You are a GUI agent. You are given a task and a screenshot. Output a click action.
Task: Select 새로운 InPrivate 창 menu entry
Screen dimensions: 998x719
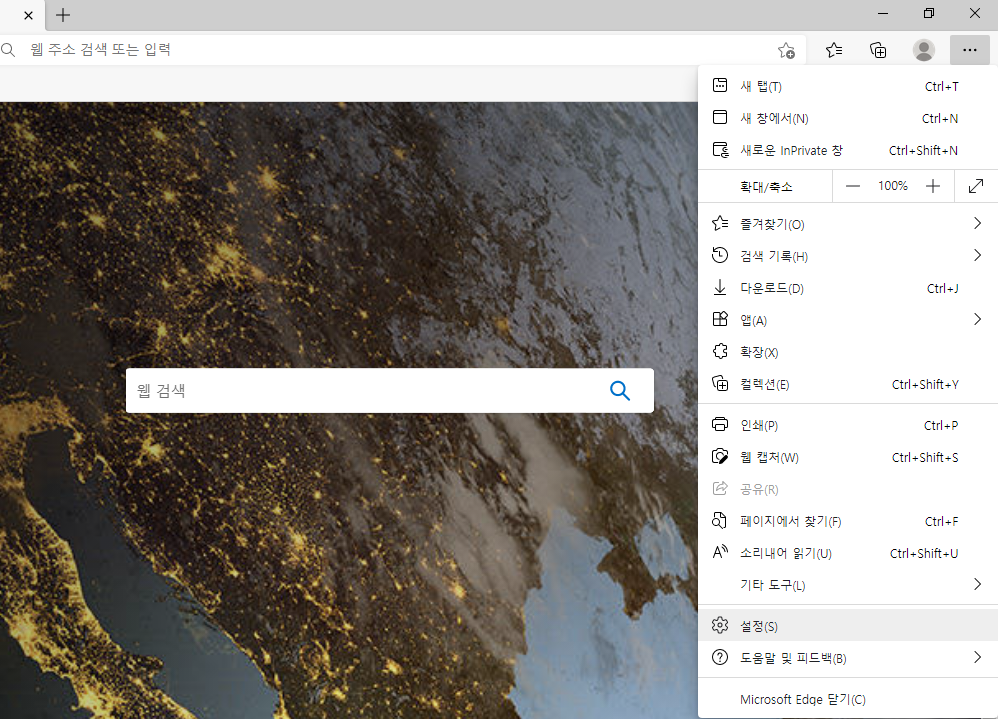848,150
